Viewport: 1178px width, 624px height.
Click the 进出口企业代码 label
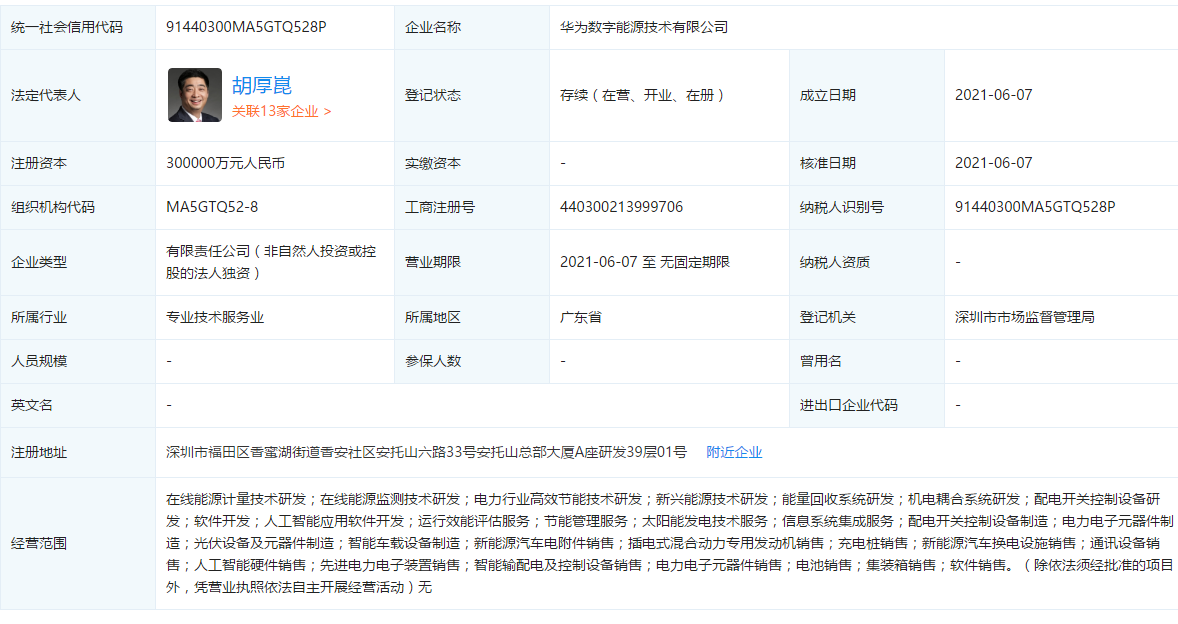tap(849, 405)
